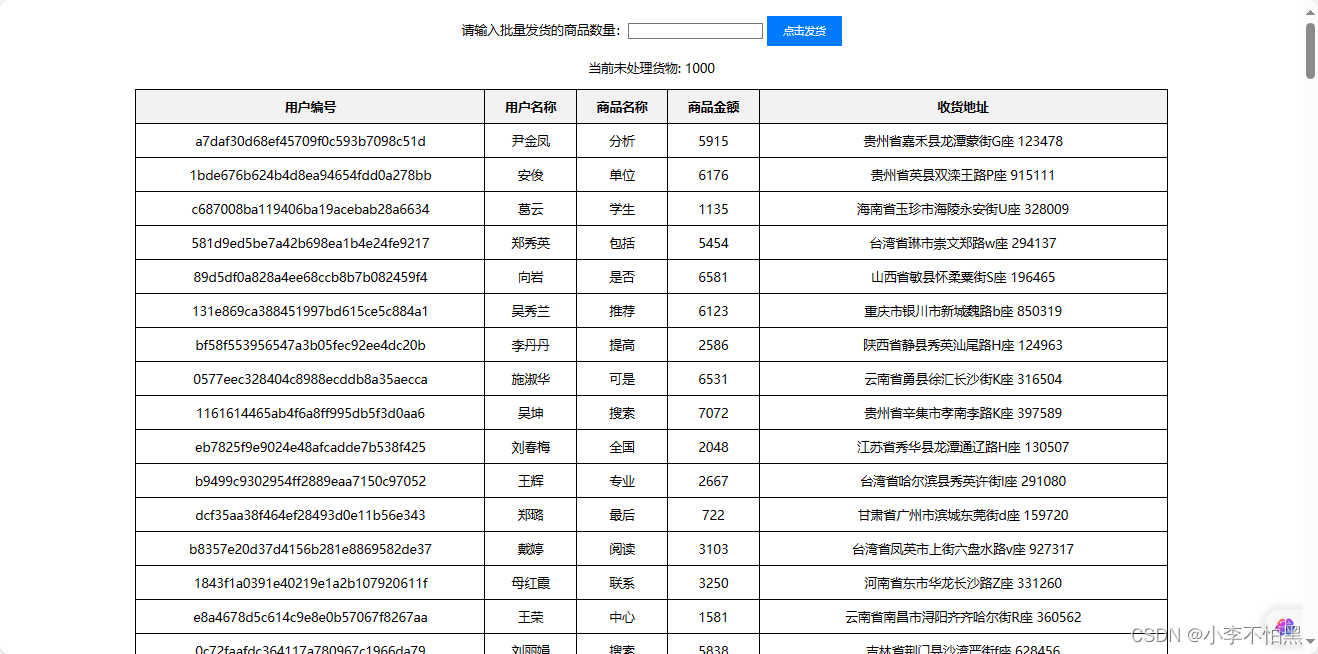Viewport: 1318px width, 654px height.
Task: Click the amount 722
Action: pyautogui.click(x=714, y=515)
